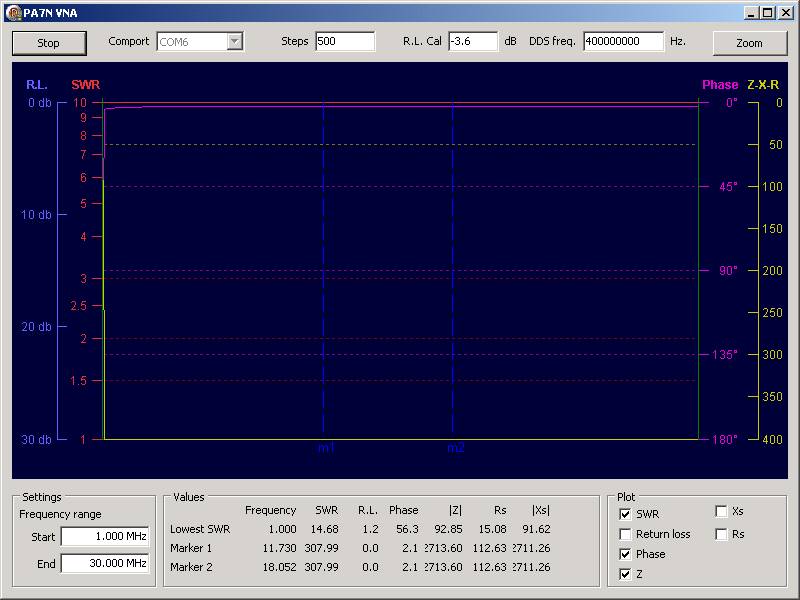The width and height of the screenshot is (800, 600).
Task: Click the Steps input field
Action: (344, 42)
